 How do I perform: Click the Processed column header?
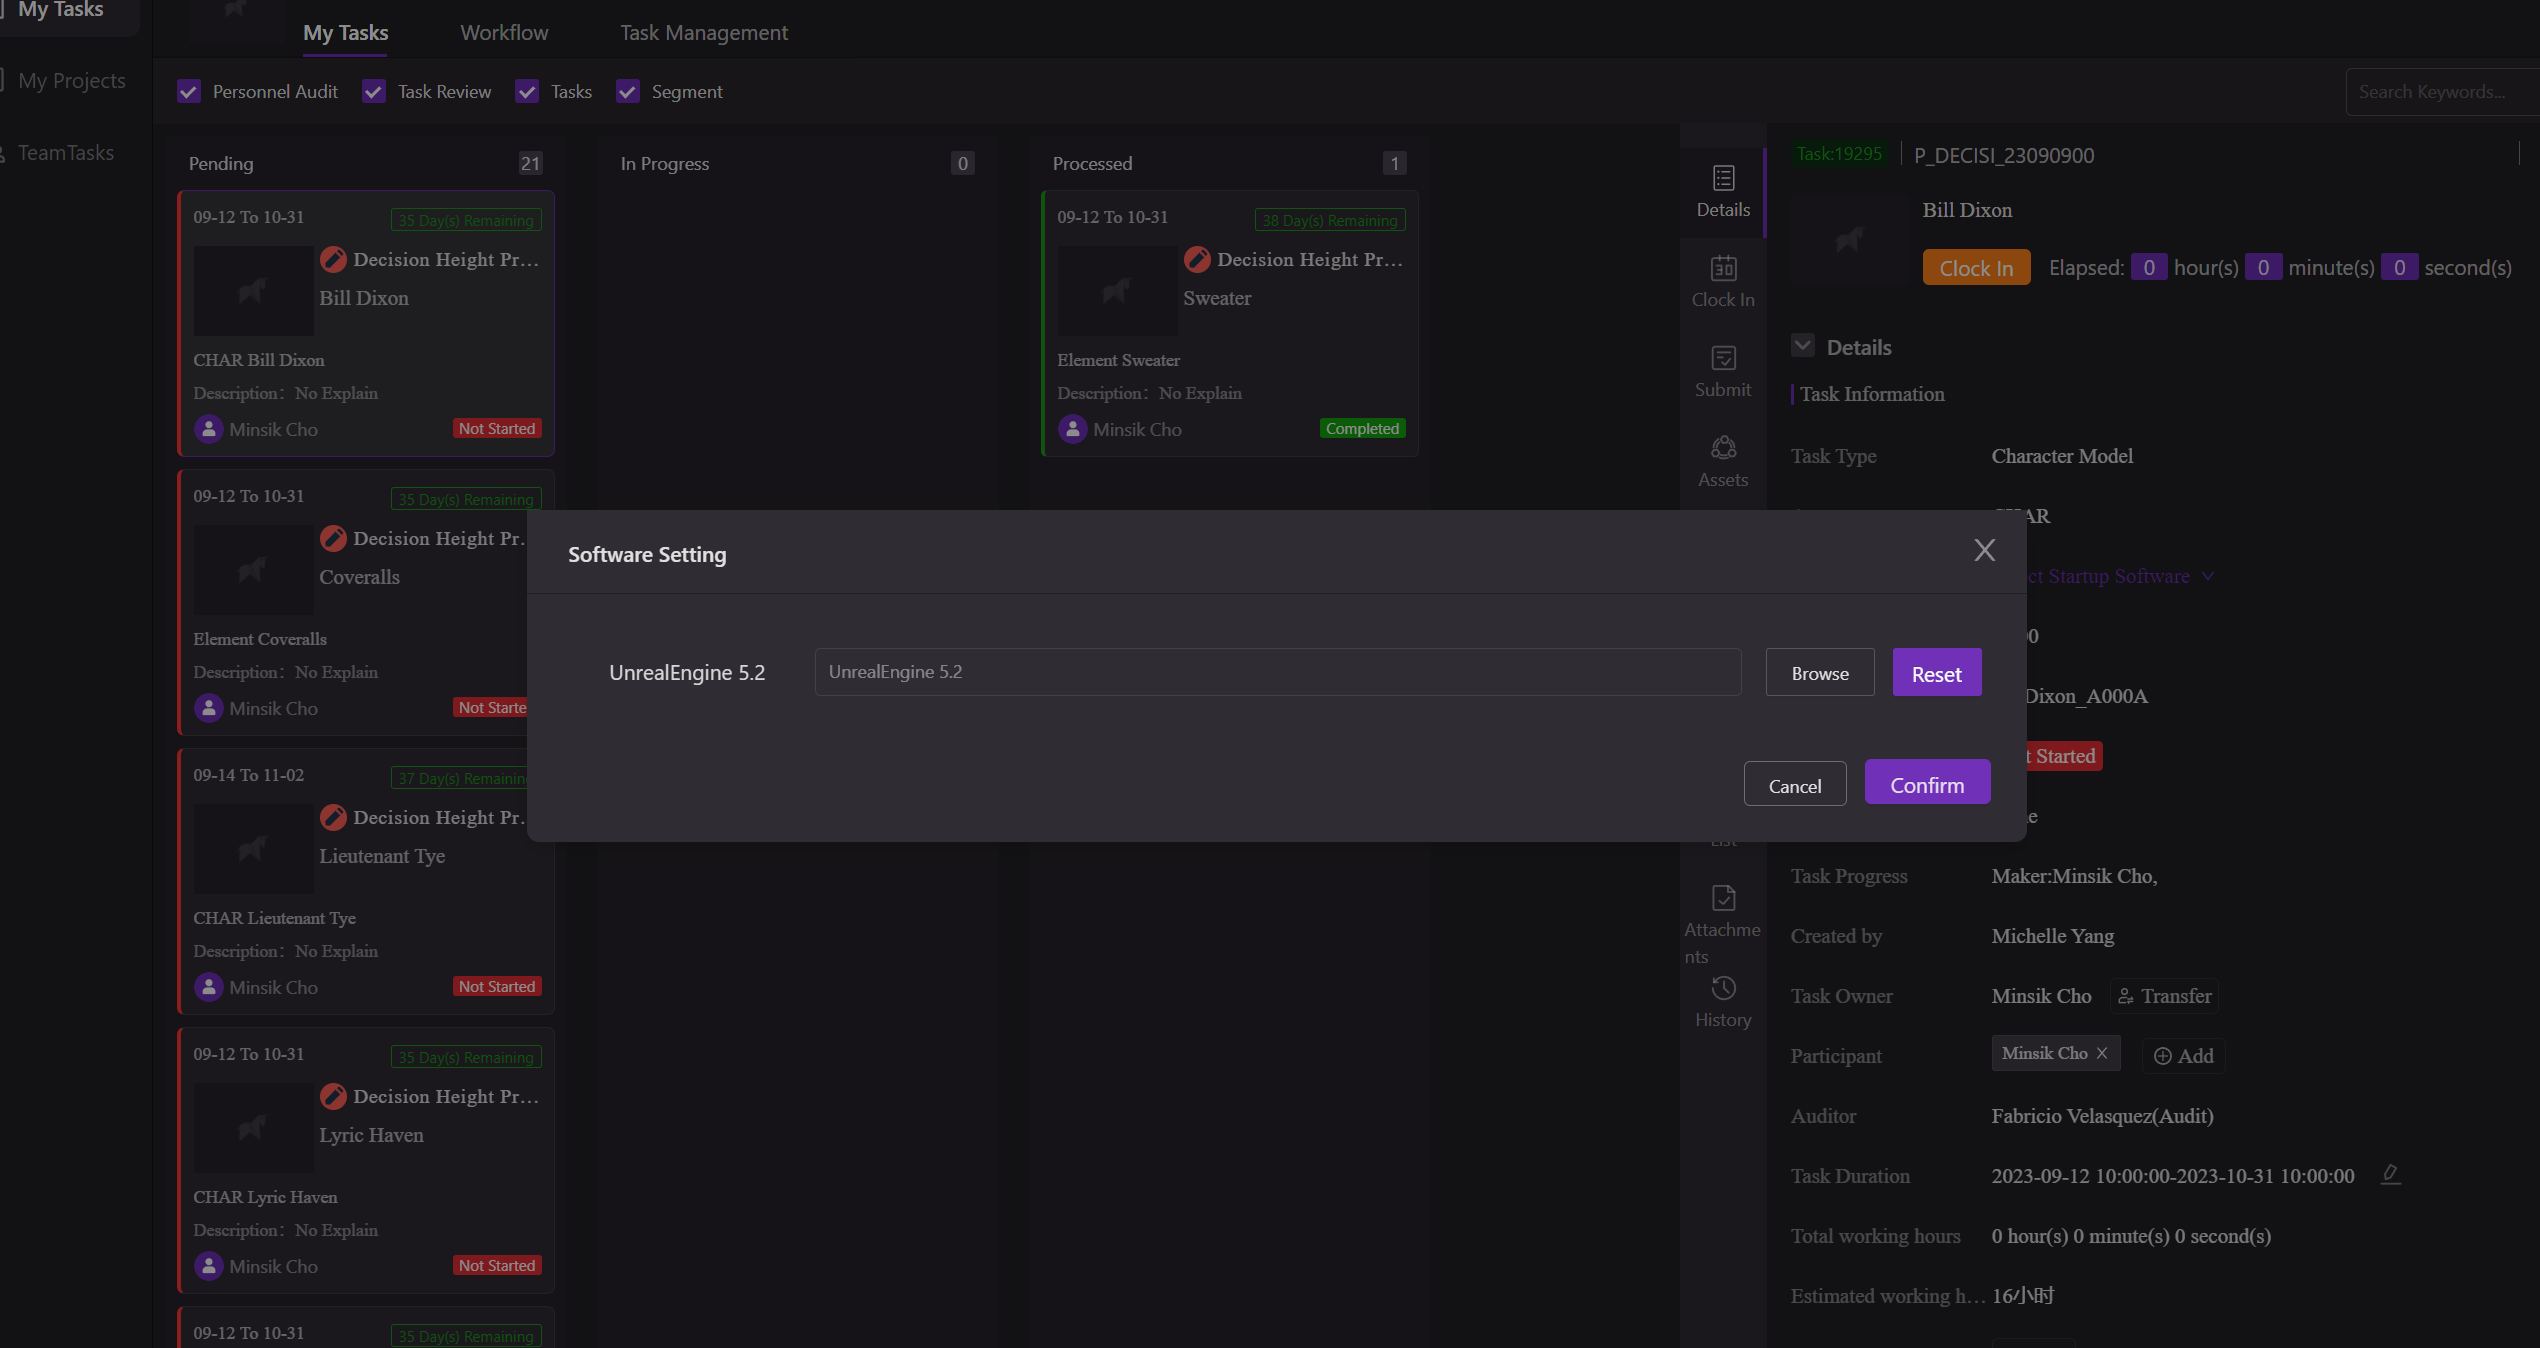click(x=1092, y=163)
